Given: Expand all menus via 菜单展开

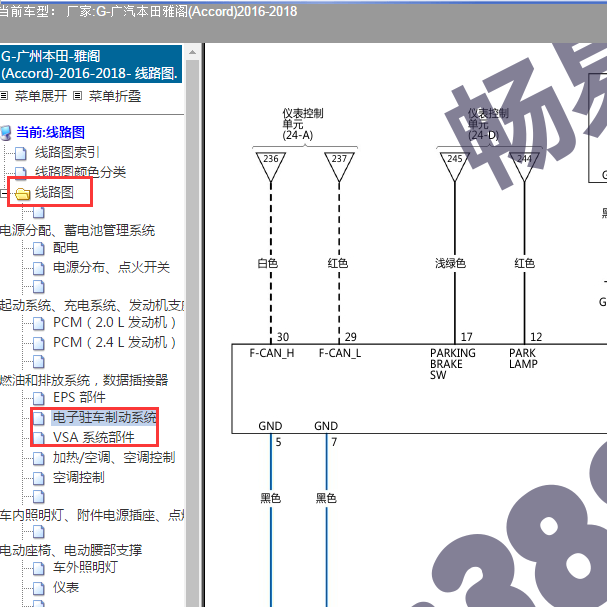Looking at the screenshot, I should (41, 96).
